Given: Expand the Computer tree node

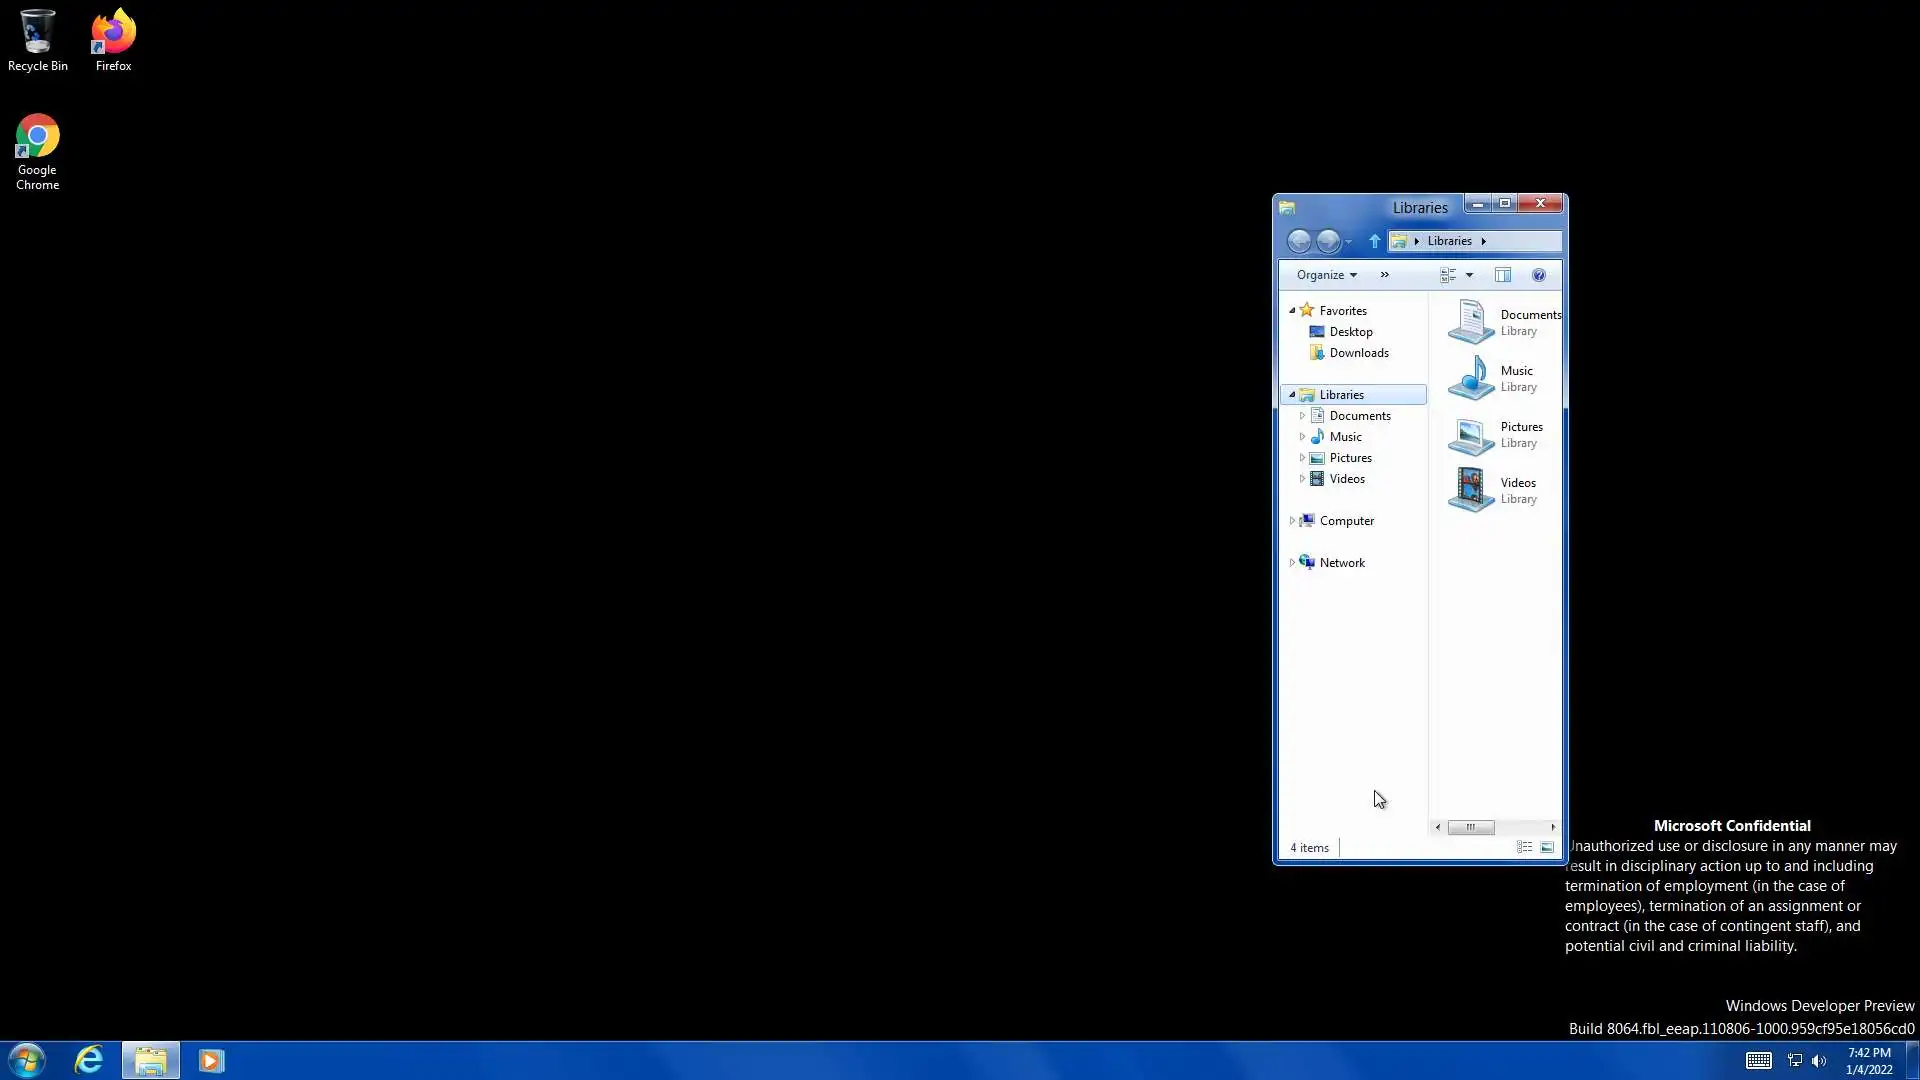Looking at the screenshot, I should [x=1292, y=521].
